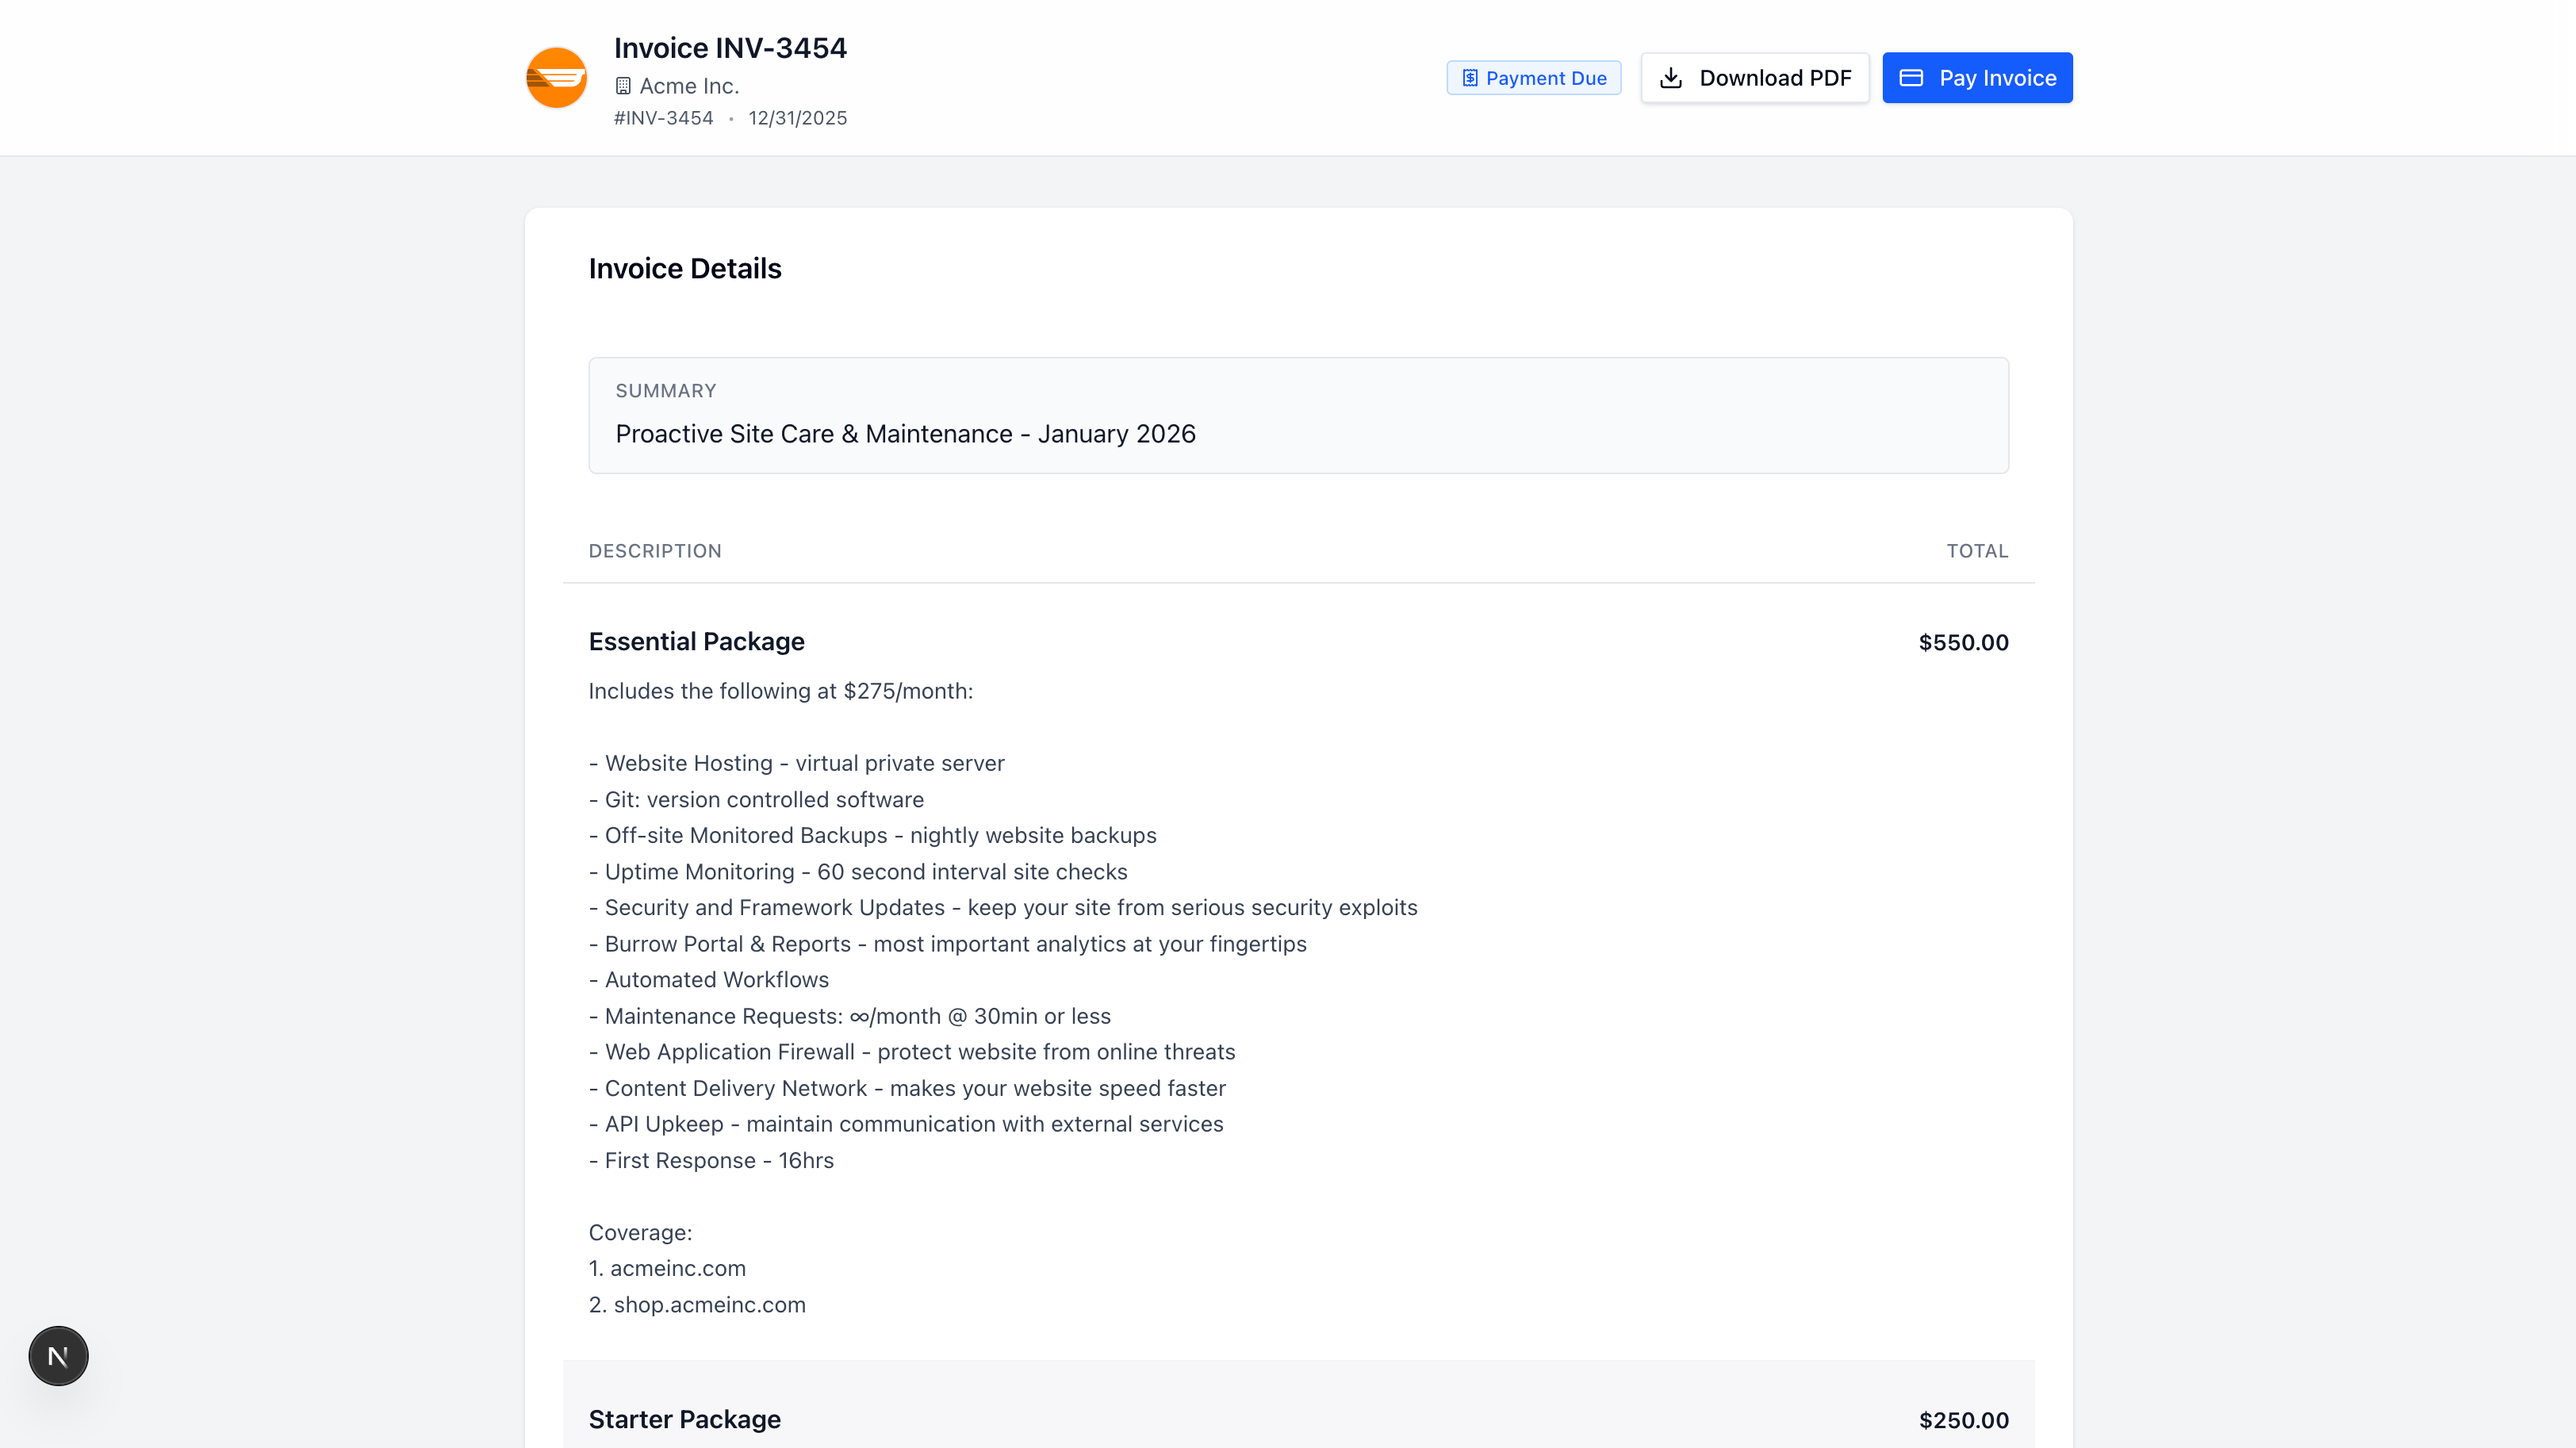Click the Acme Inc. company name
The height and width of the screenshot is (1448, 2576).
(689, 86)
